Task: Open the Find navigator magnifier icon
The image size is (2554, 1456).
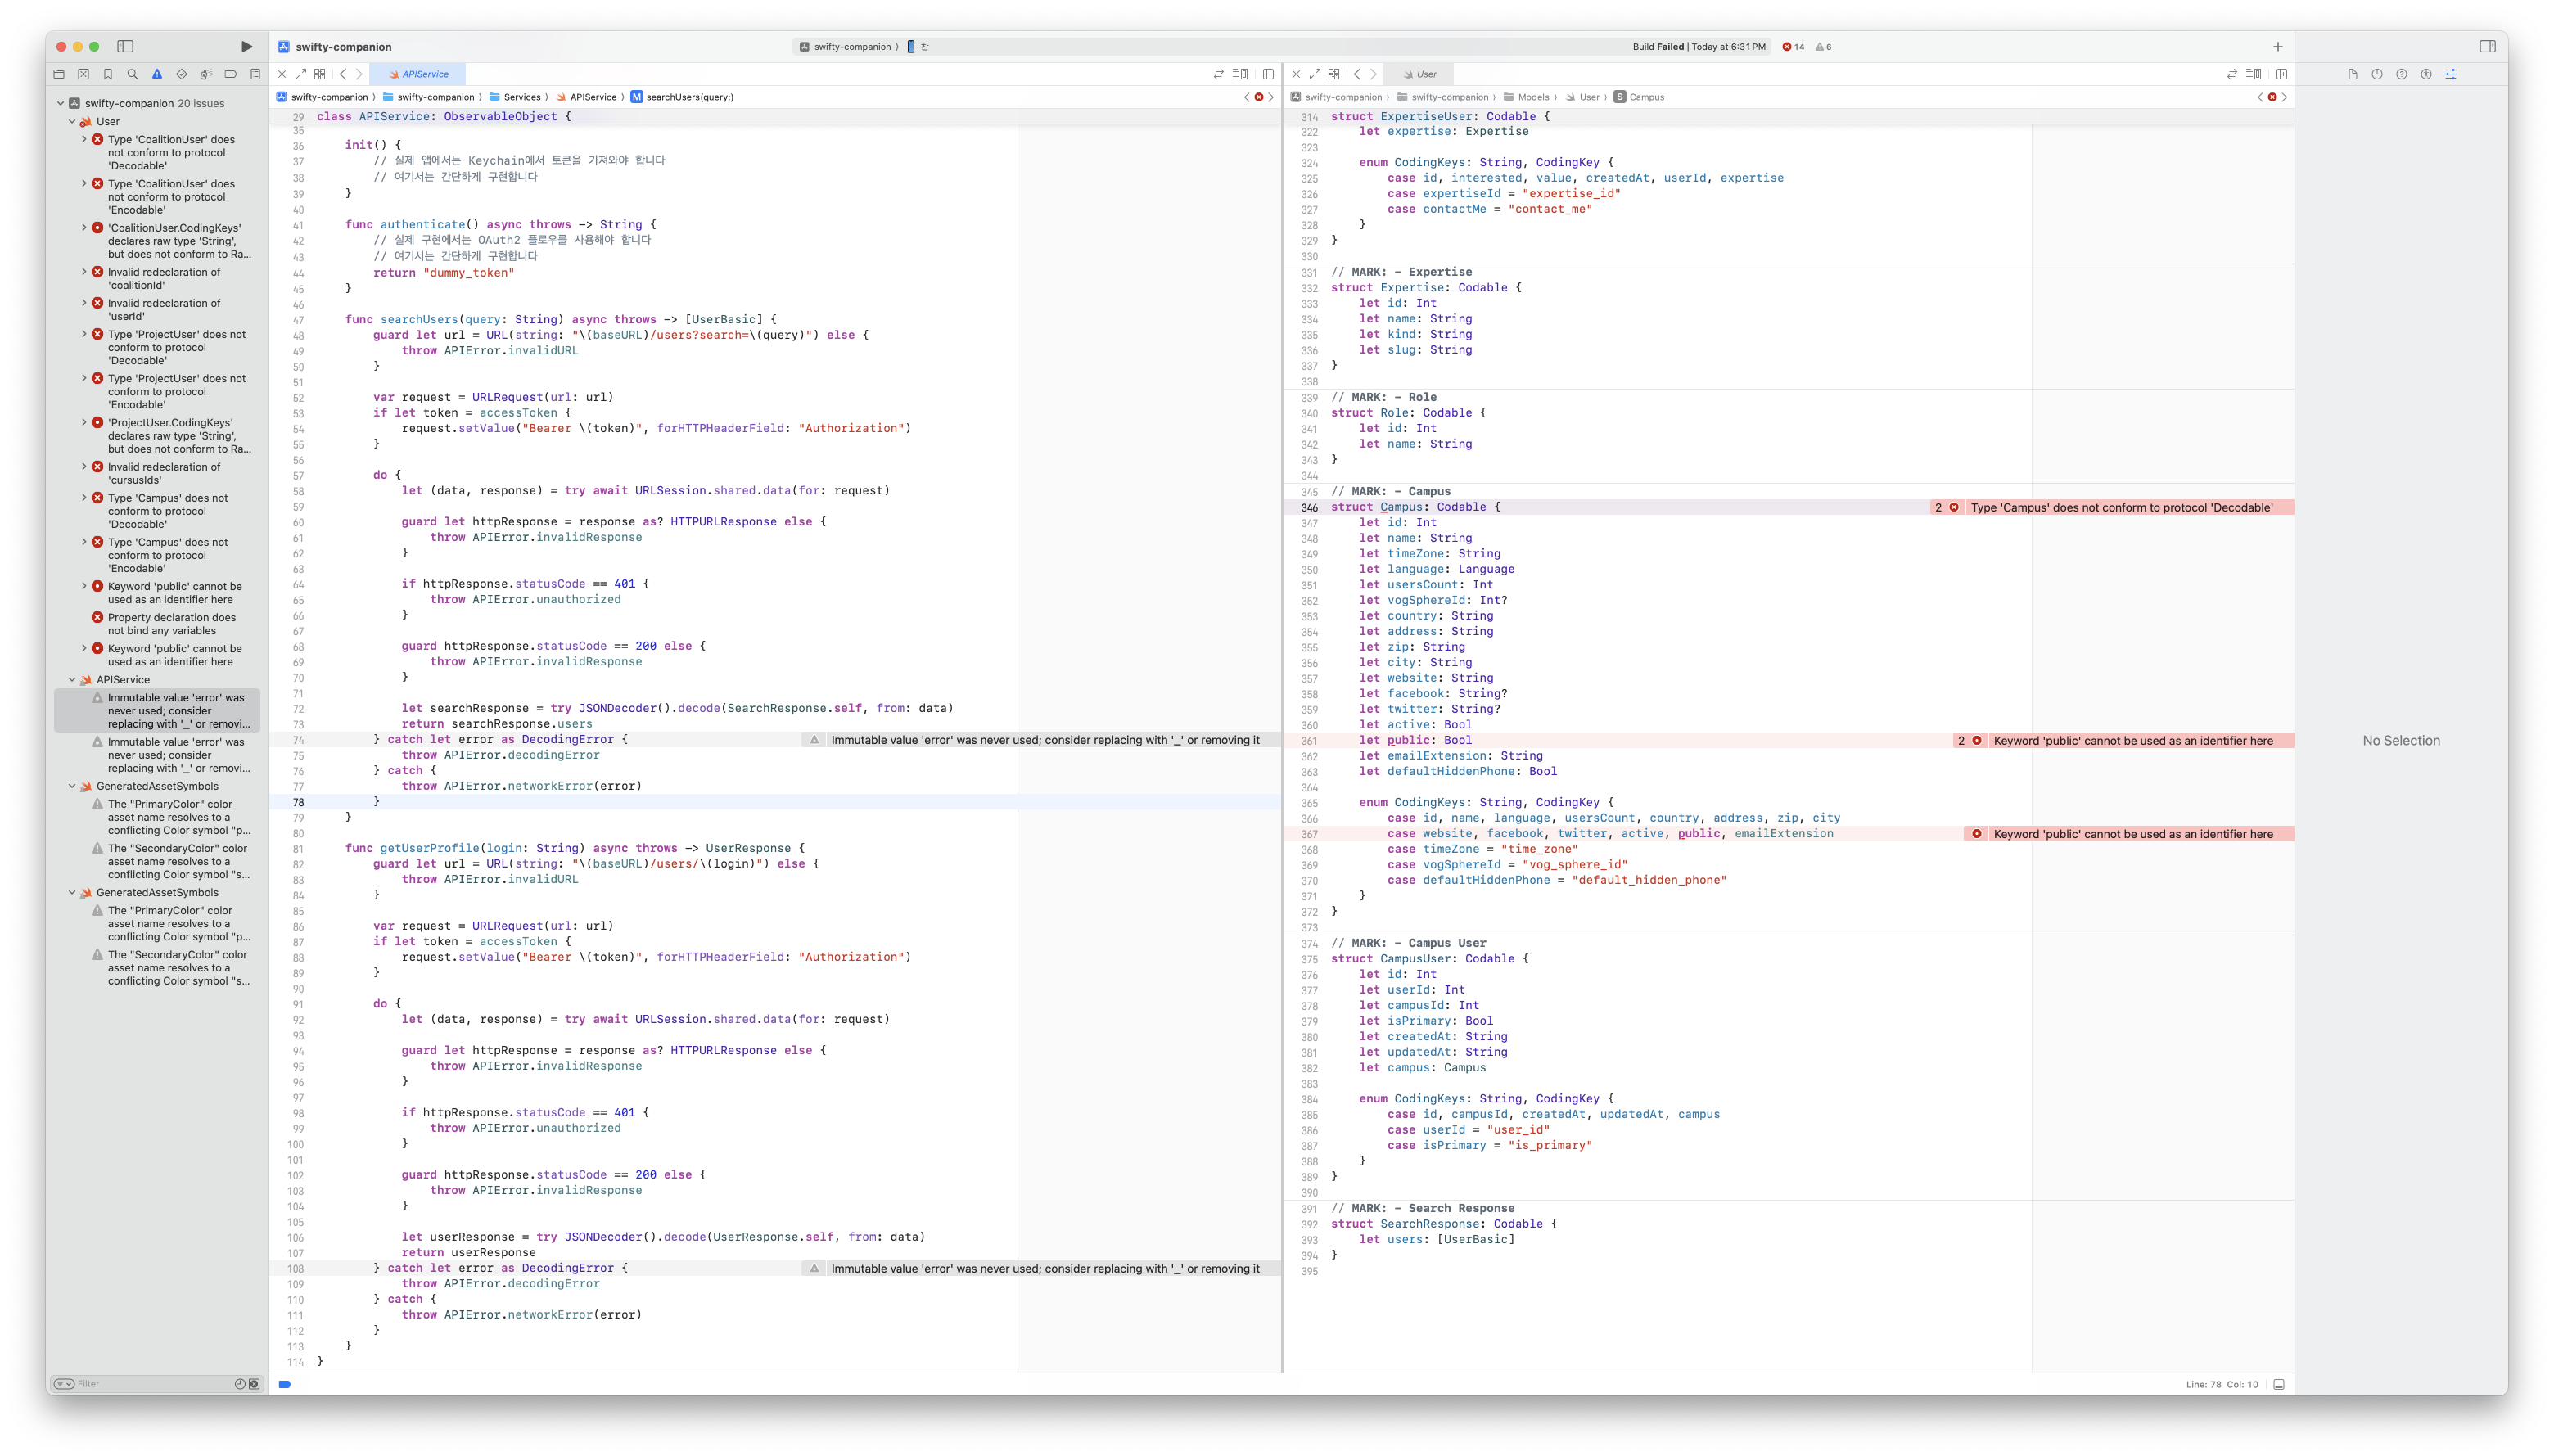Action: click(132, 74)
